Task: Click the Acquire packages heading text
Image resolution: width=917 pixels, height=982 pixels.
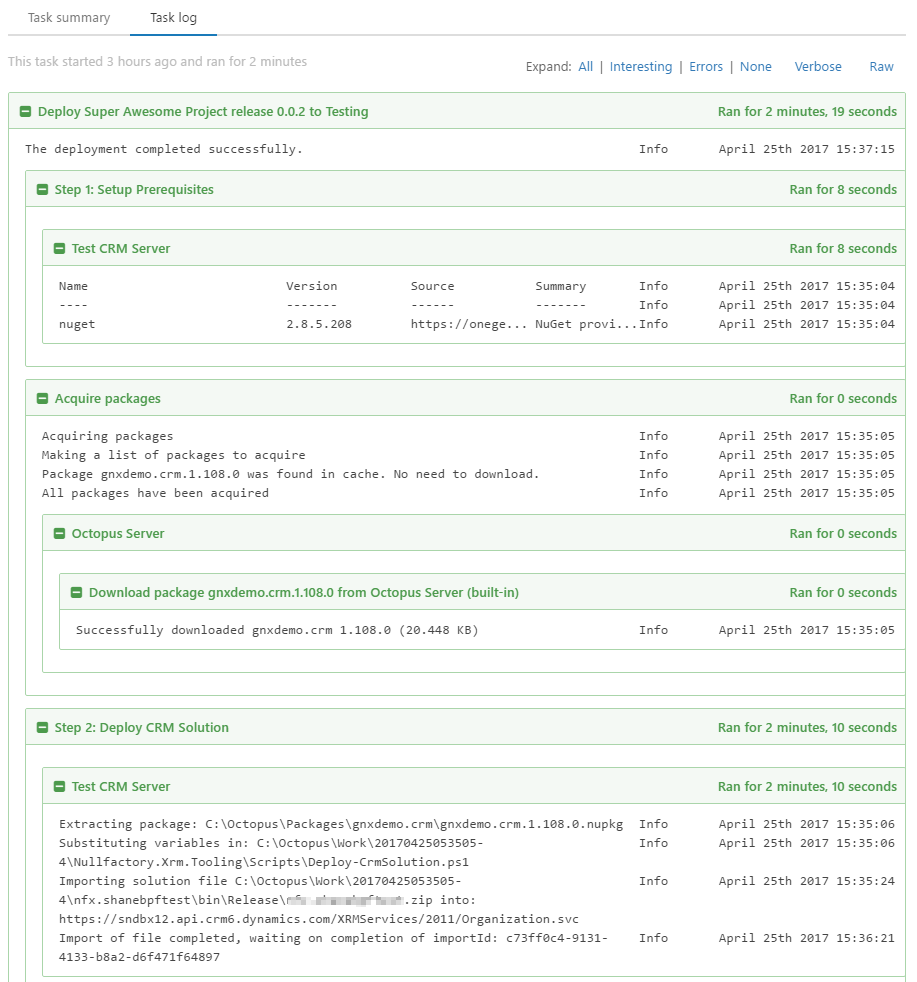Action: (x=107, y=399)
